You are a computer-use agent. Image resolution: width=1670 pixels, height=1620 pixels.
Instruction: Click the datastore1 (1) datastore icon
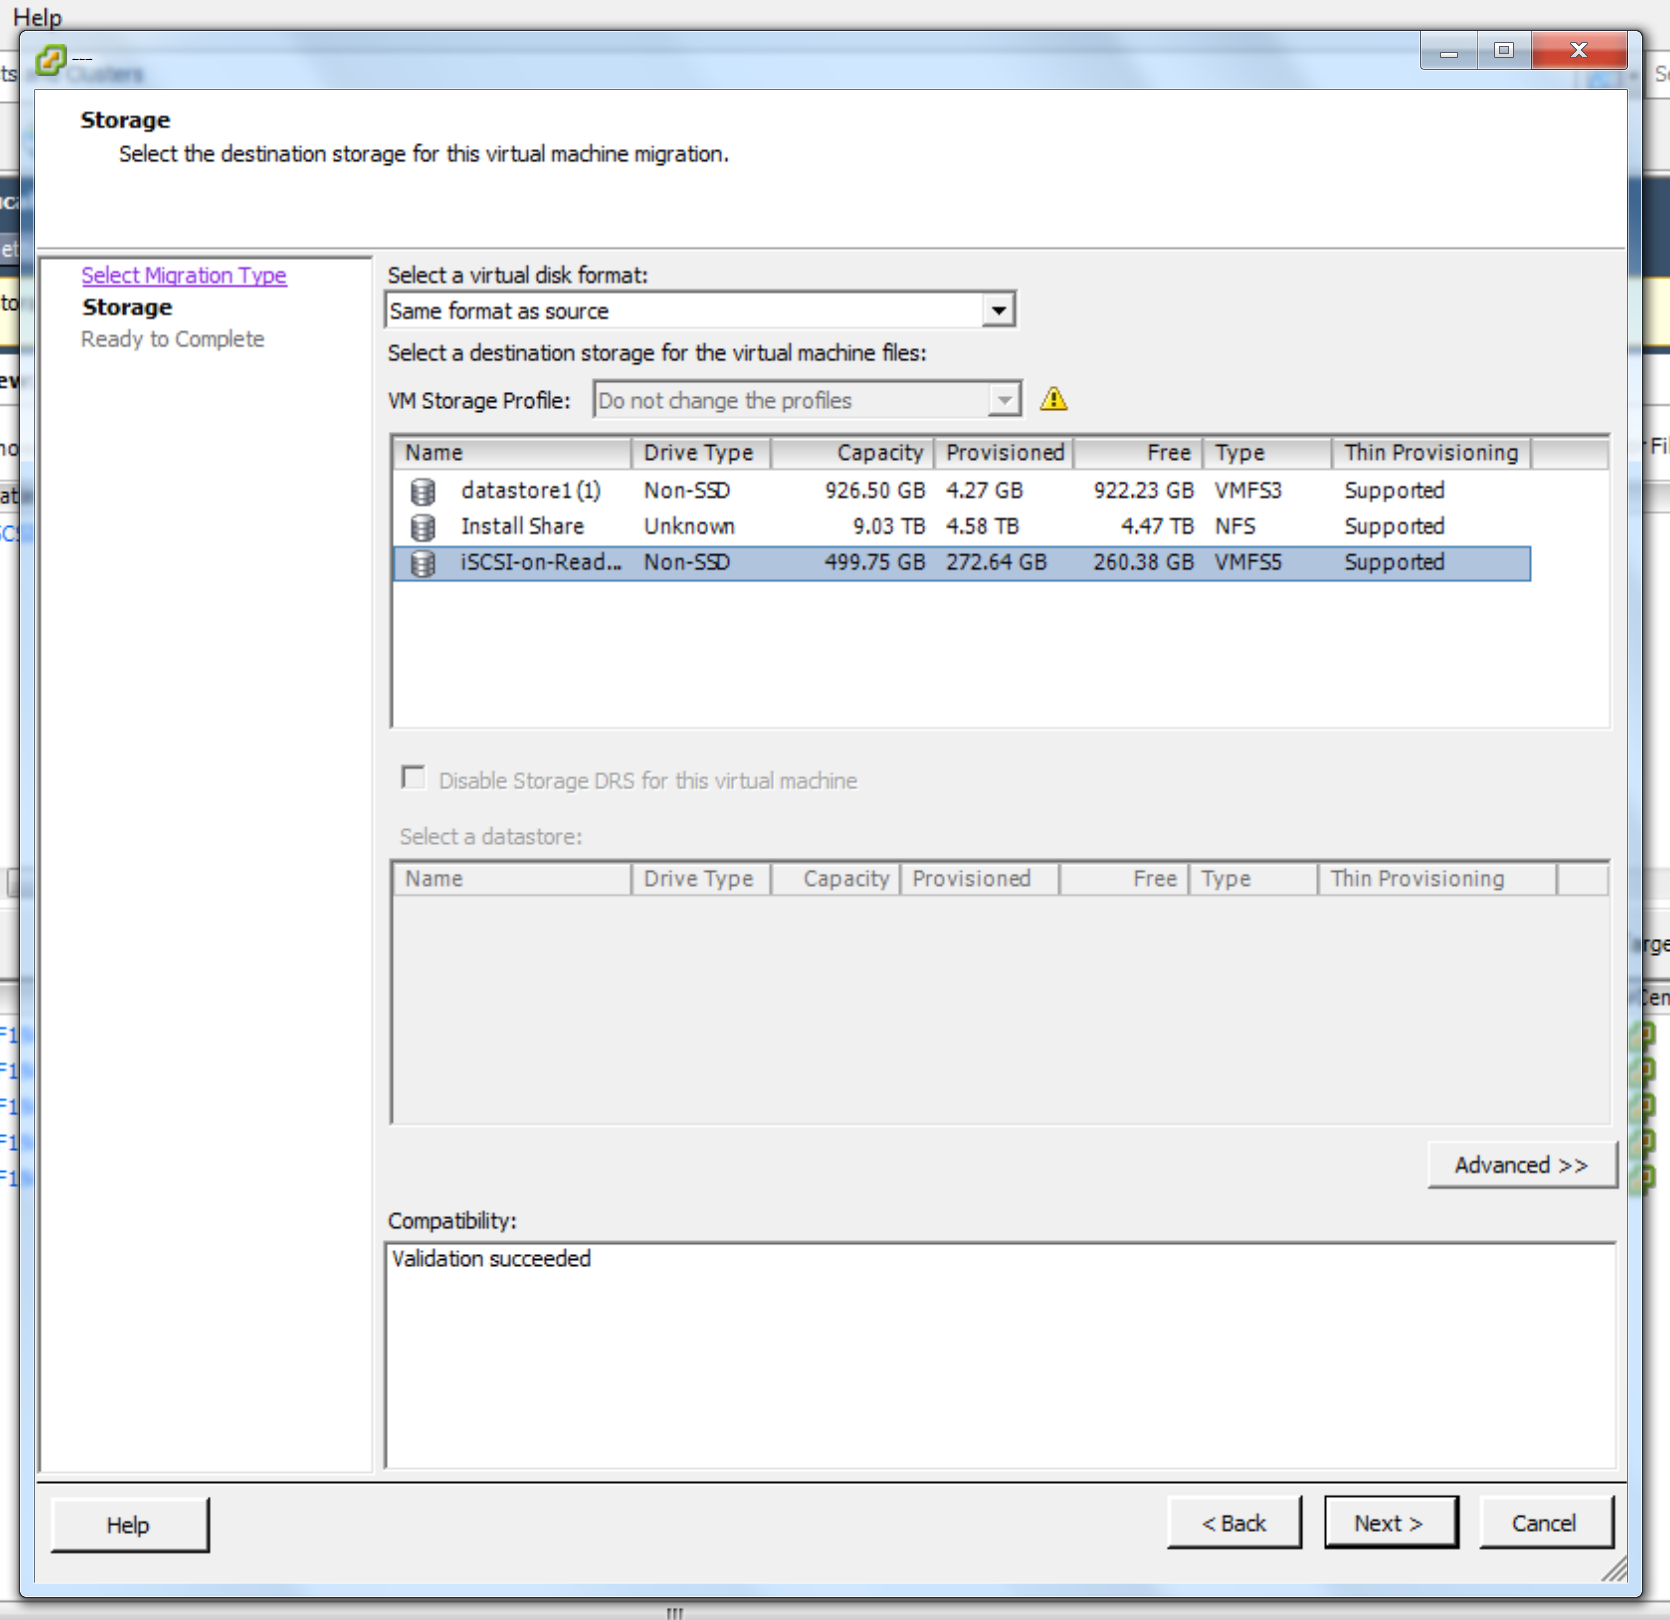[423, 491]
